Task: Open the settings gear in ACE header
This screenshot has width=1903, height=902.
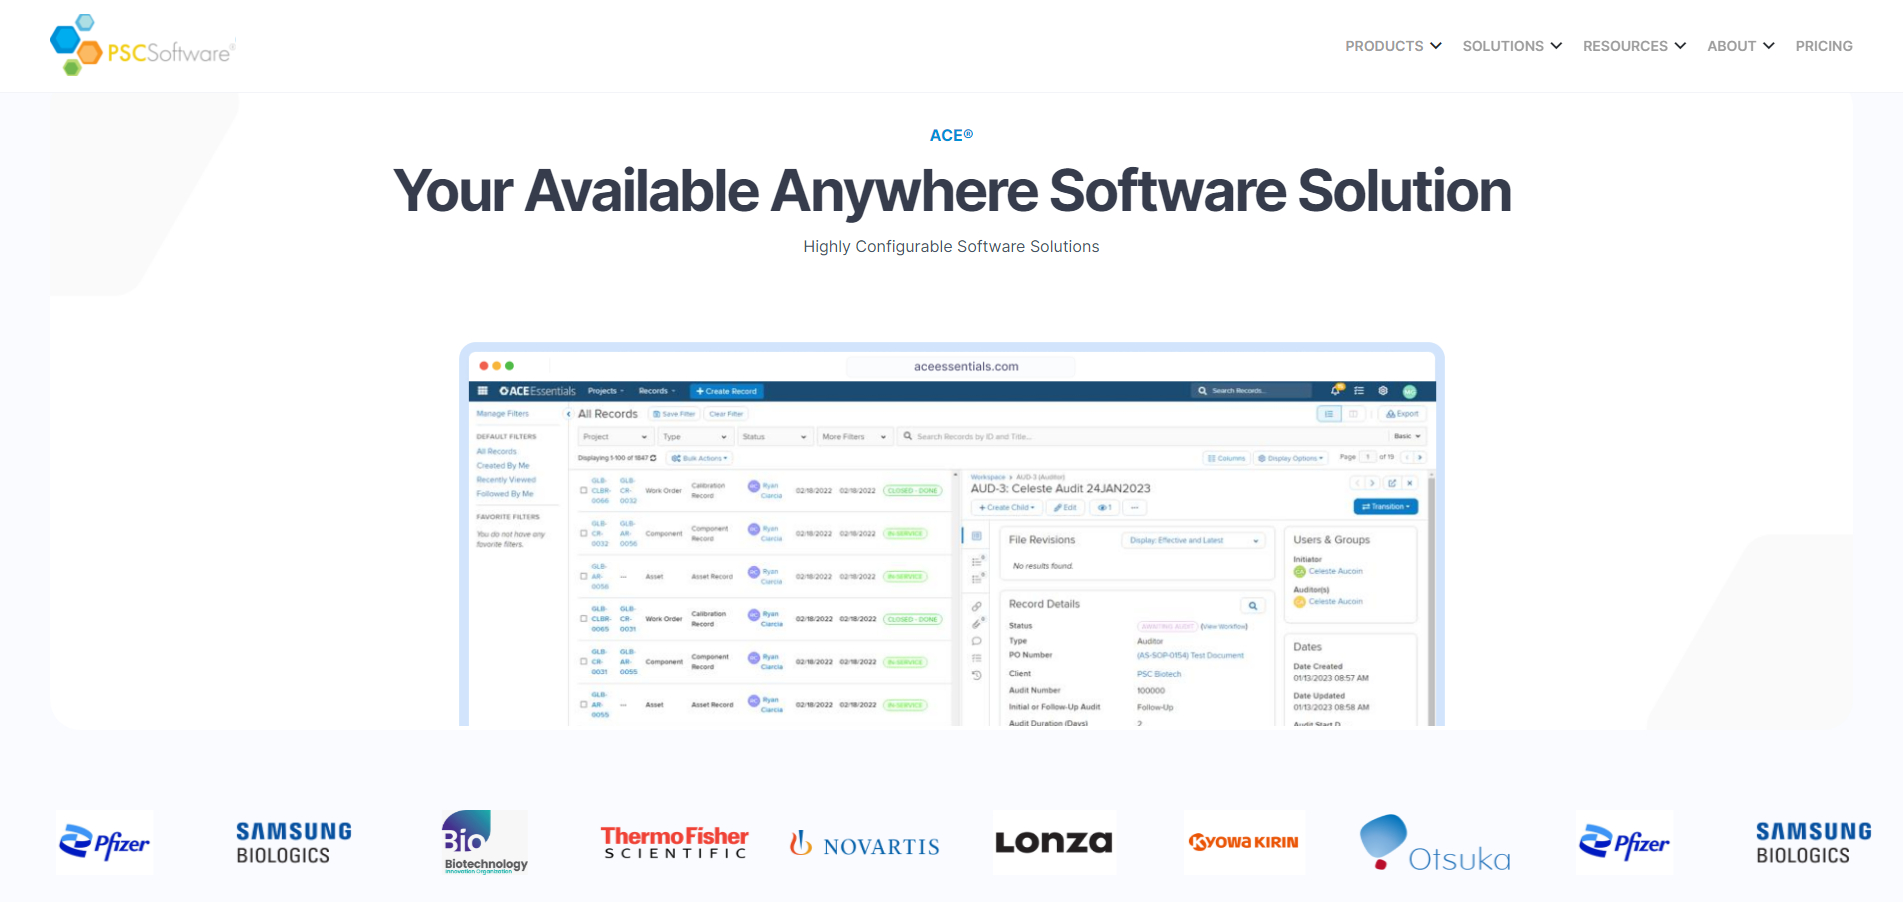Action: 1383,391
